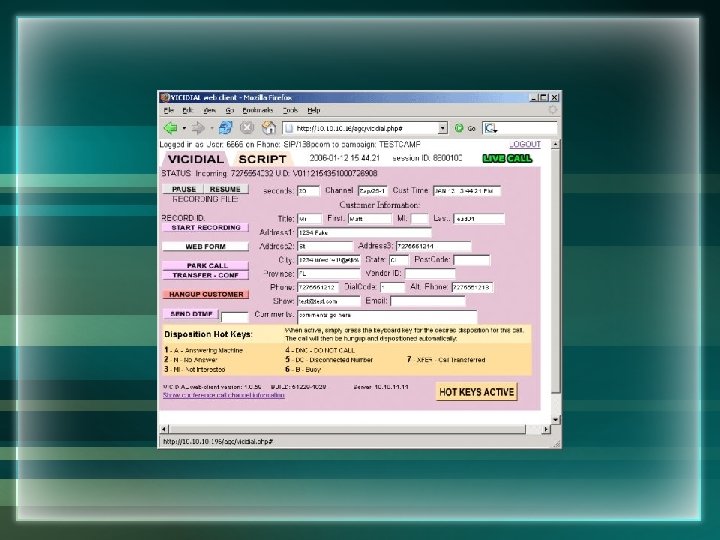The width and height of the screenshot is (720, 540).
Task: Click the Address1 input field
Action: coord(364,233)
